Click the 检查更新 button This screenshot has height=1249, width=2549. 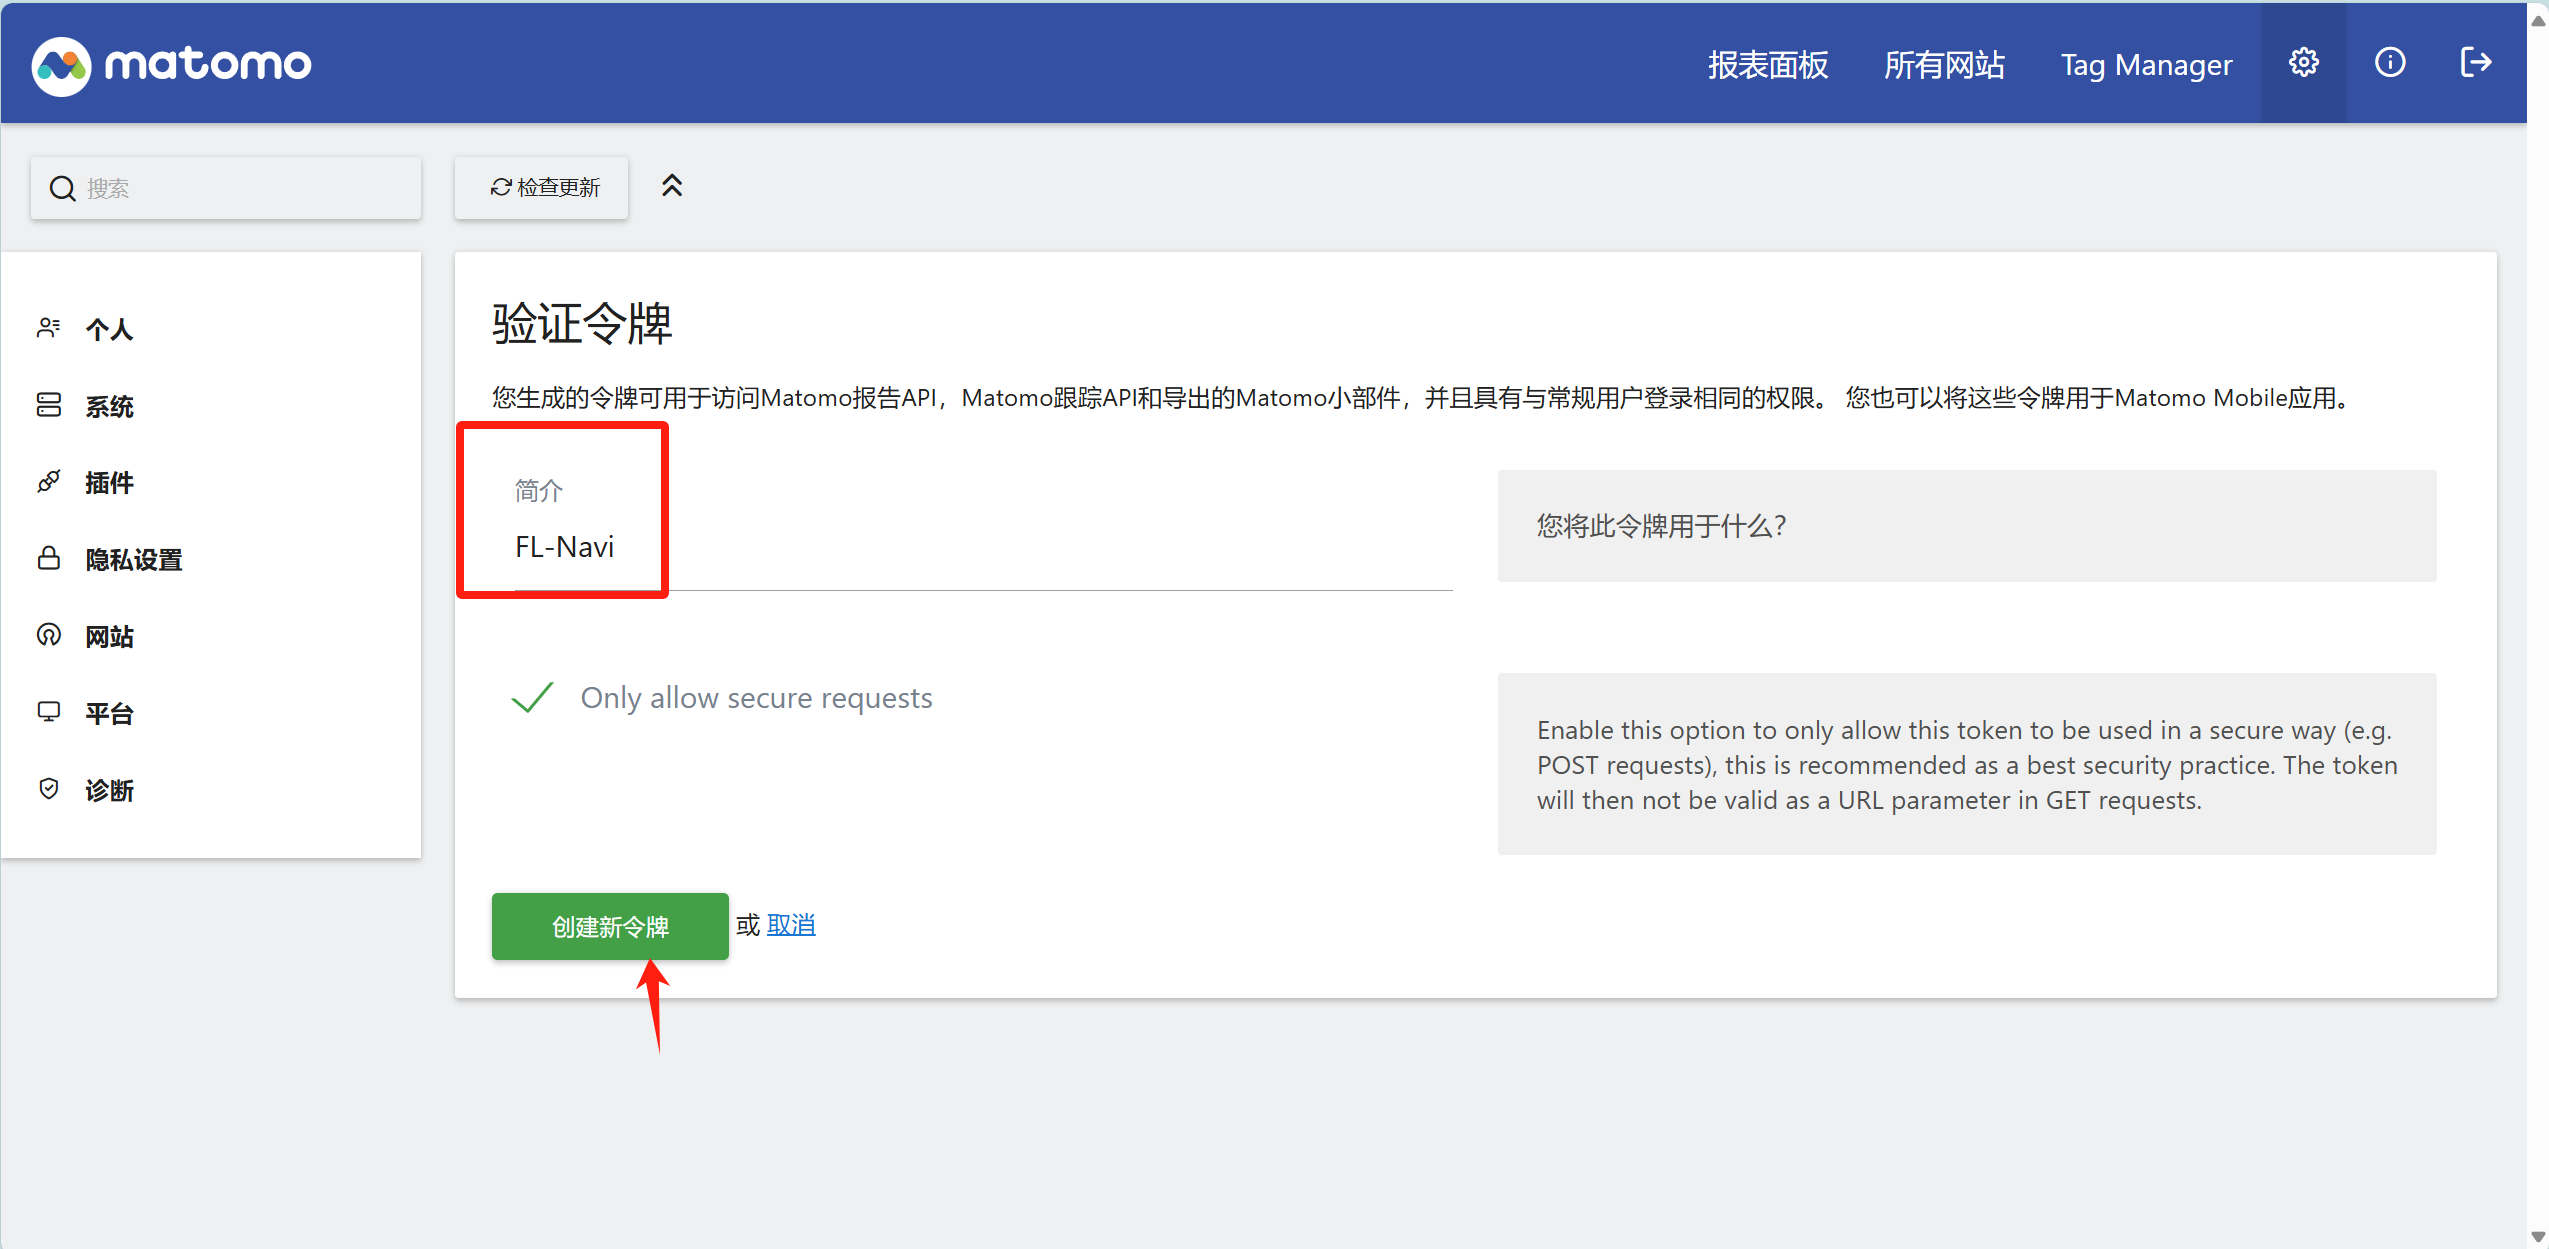click(x=542, y=187)
